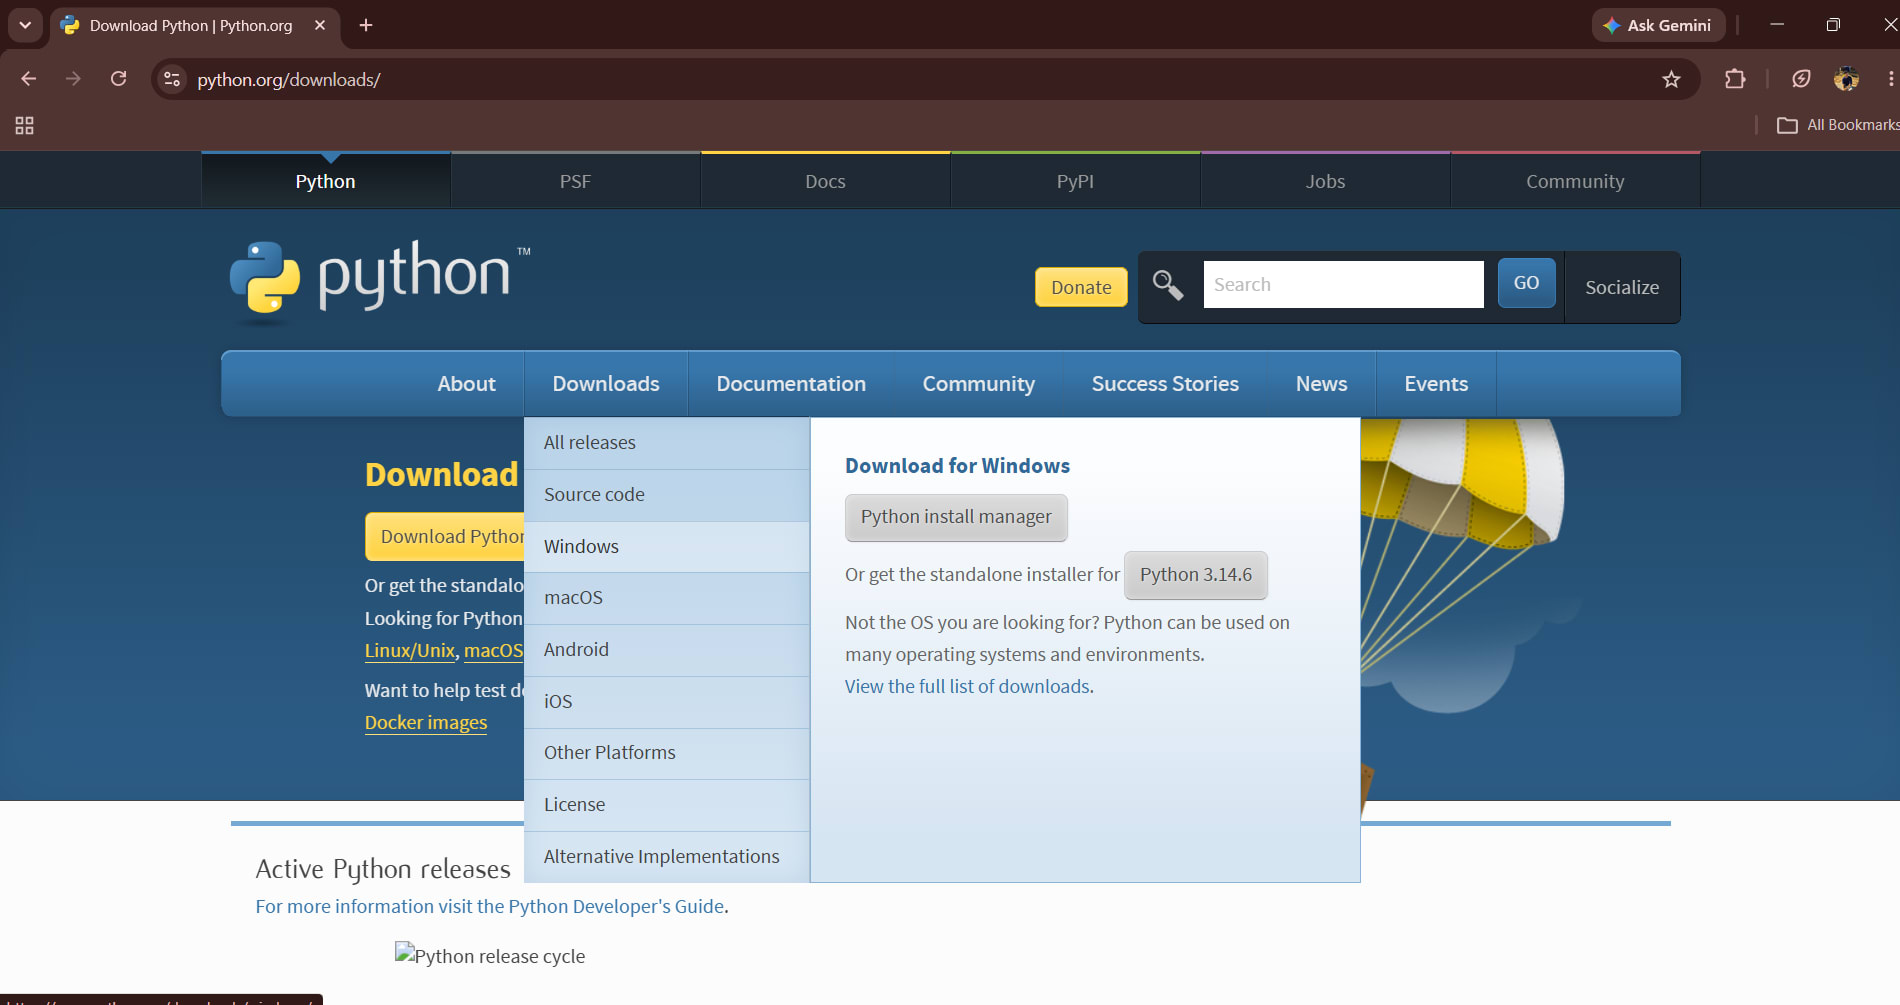Image resolution: width=1900 pixels, height=1005 pixels.
Task: Click the browser back arrow
Action: click(x=28, y=79)
